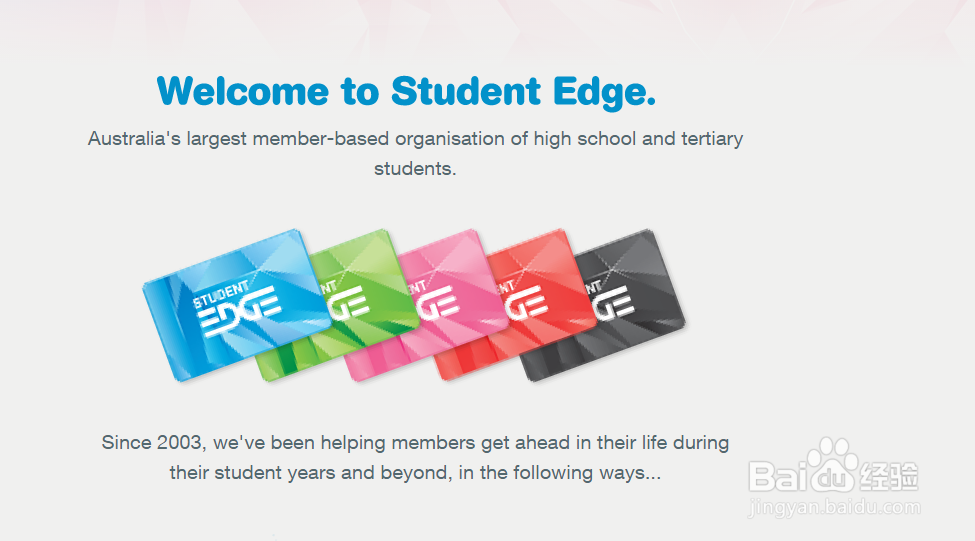The image size is (975, 541).
Task: Click the 'Australia's largest member-based organisation' line
Action: pos(415,139)
